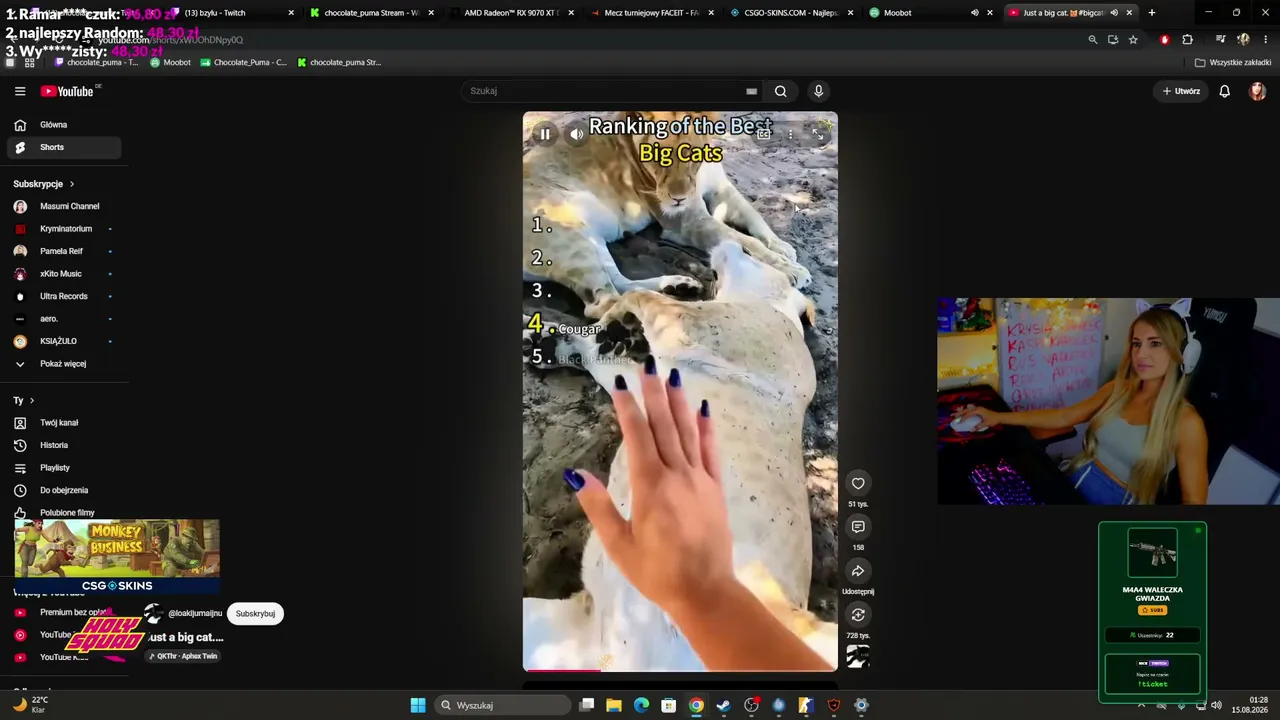Open KSIĄŻULO channel

click(x=65, y=341)
